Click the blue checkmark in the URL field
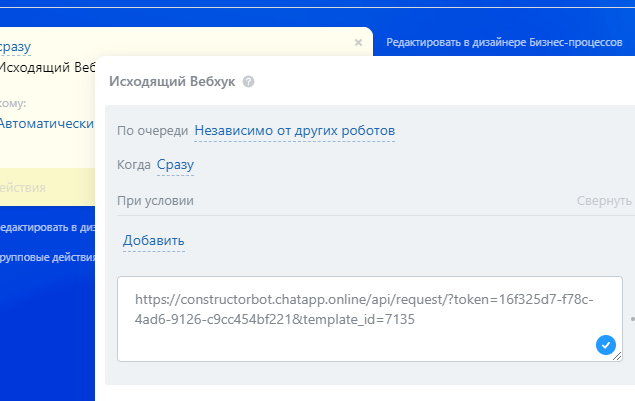The height and width of the screenshot is (401, 635). (x=604, y=345)
